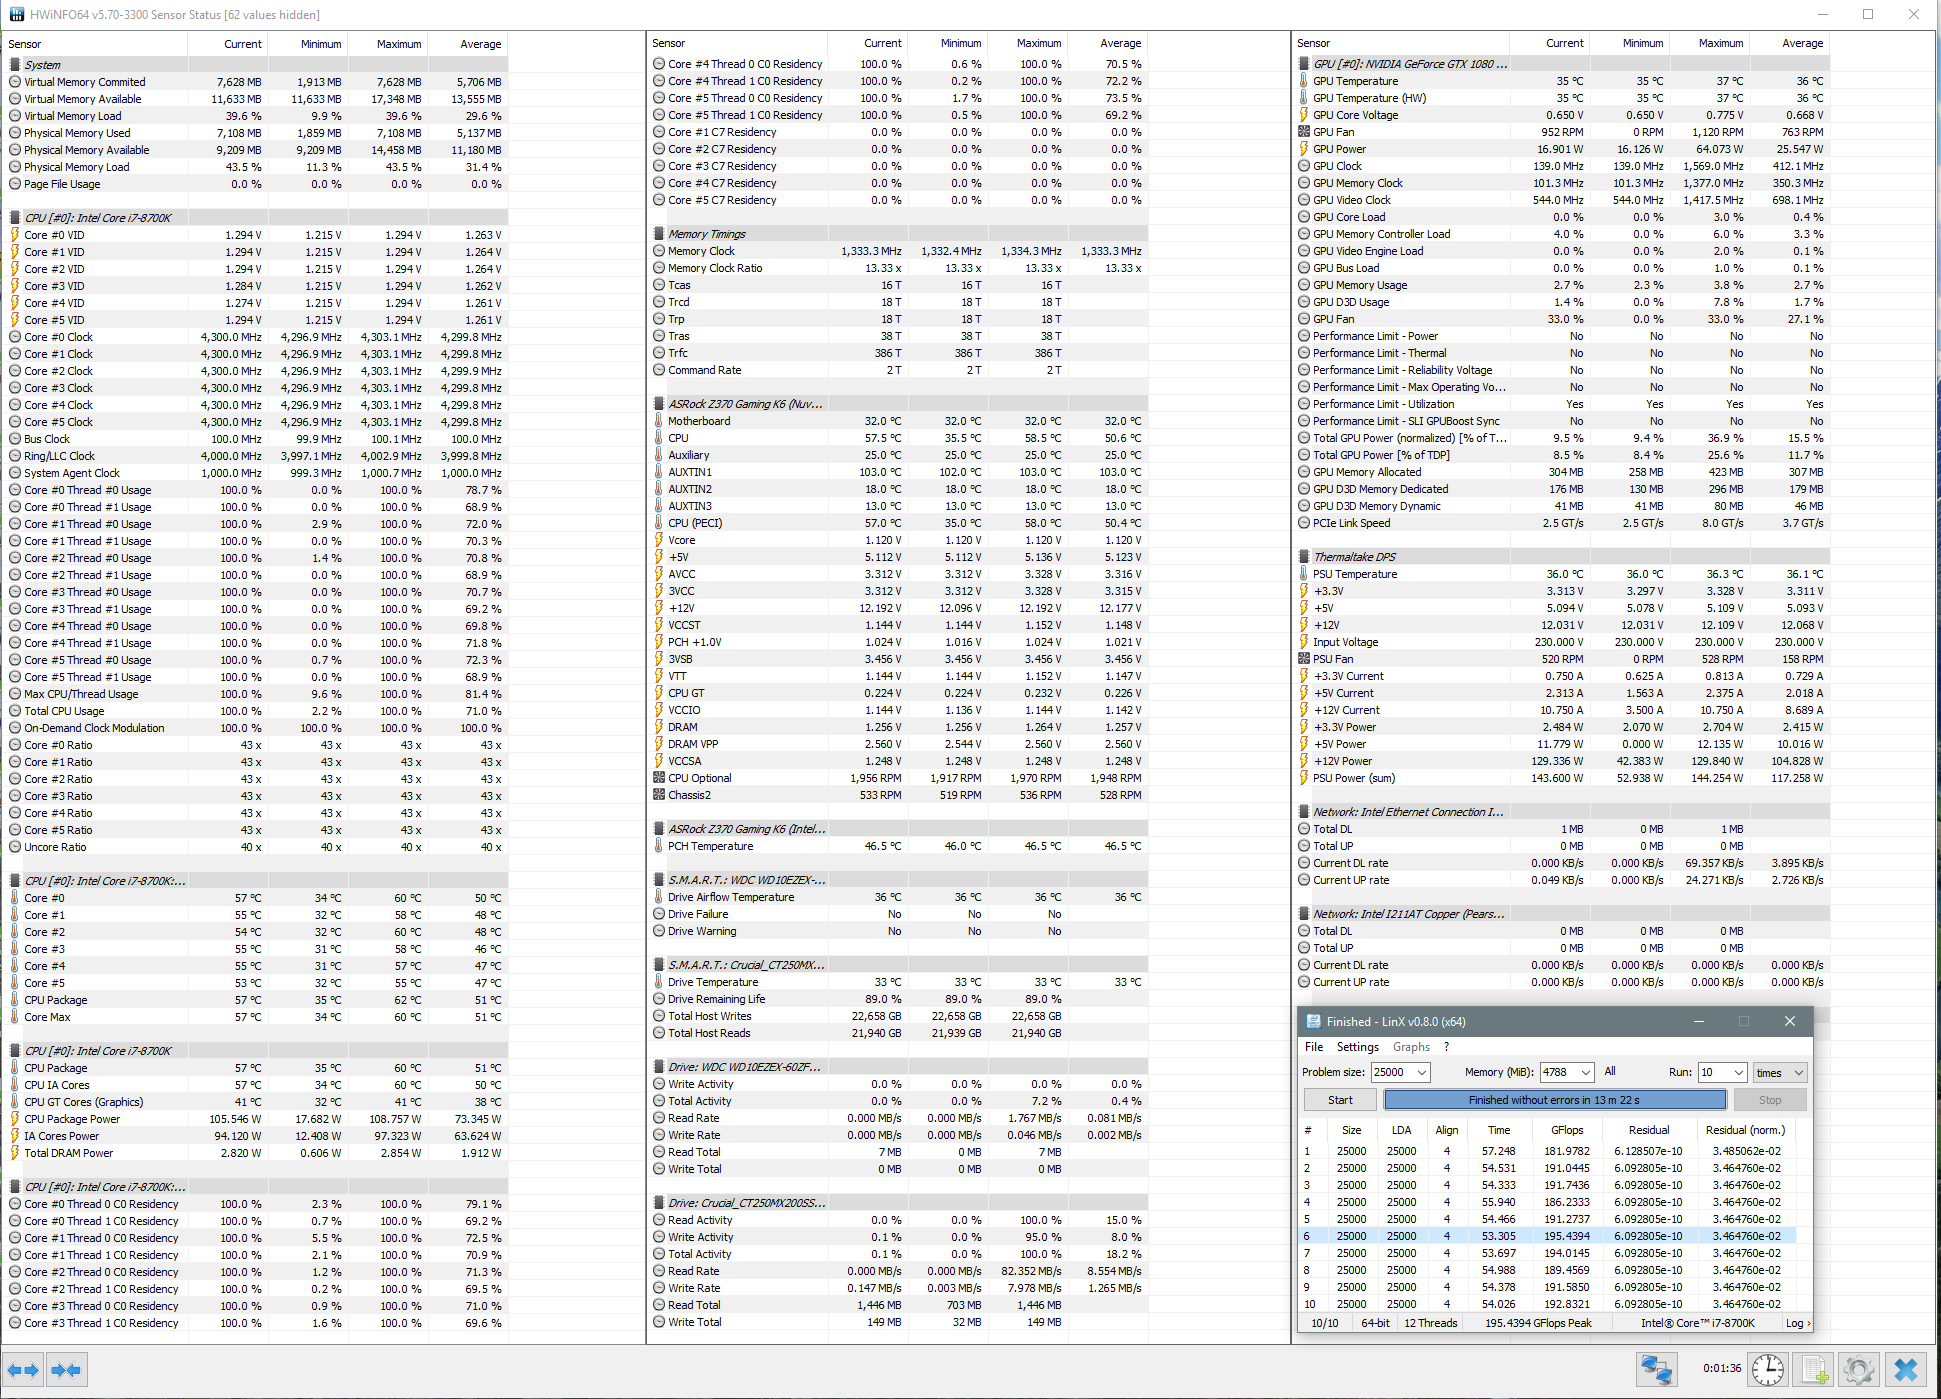Click the Log expander in status bar

[x=1798, y=1323]
